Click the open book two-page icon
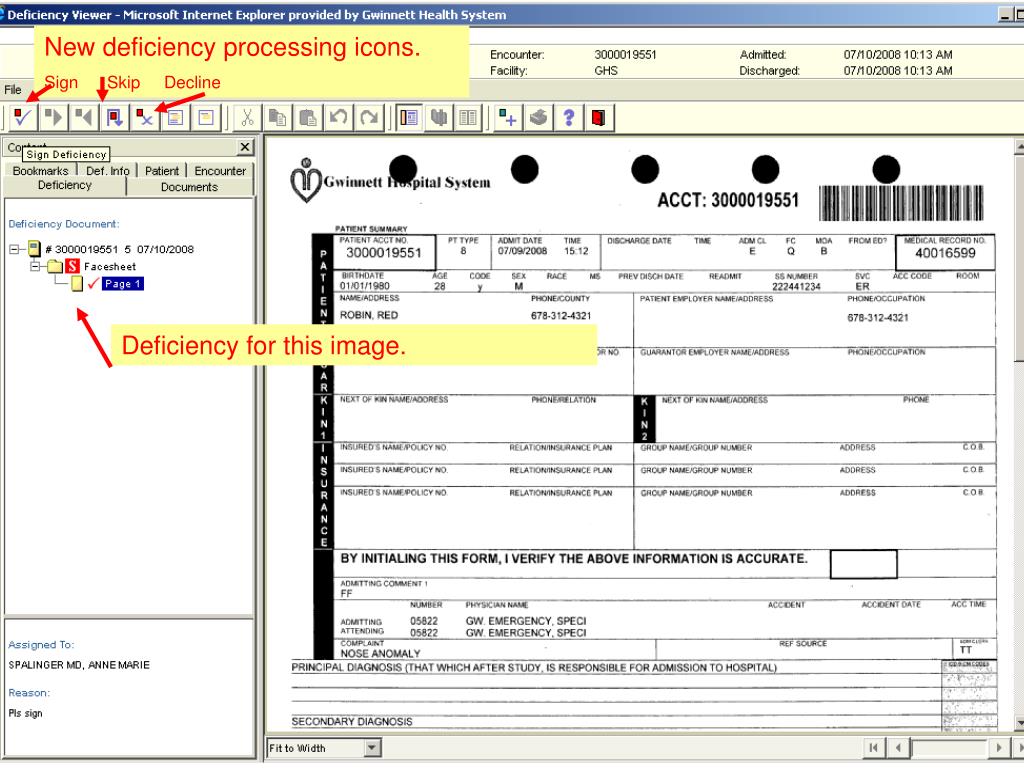The width and height of the screenshot is (1024, 768). pyautogui.click(x=468, y=118)
